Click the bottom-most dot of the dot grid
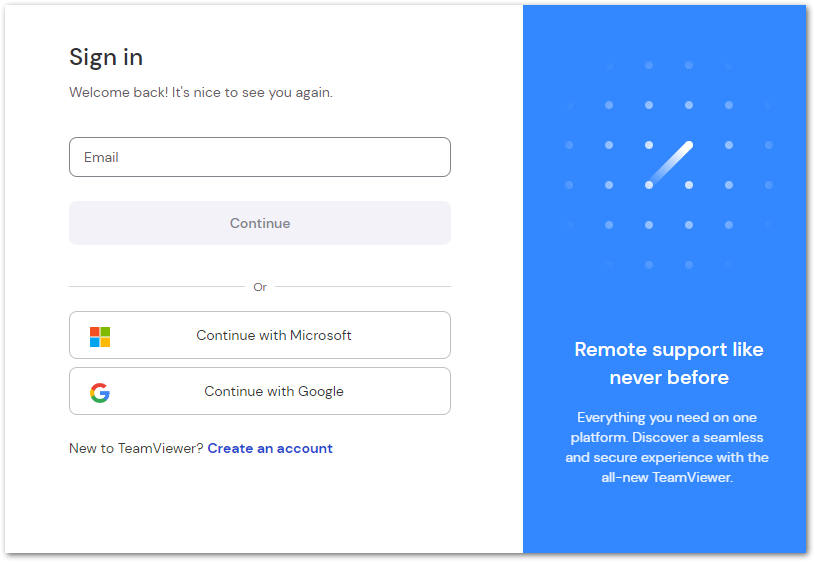Viewport: 815px width, 562px height. click(x=649, y=265)
